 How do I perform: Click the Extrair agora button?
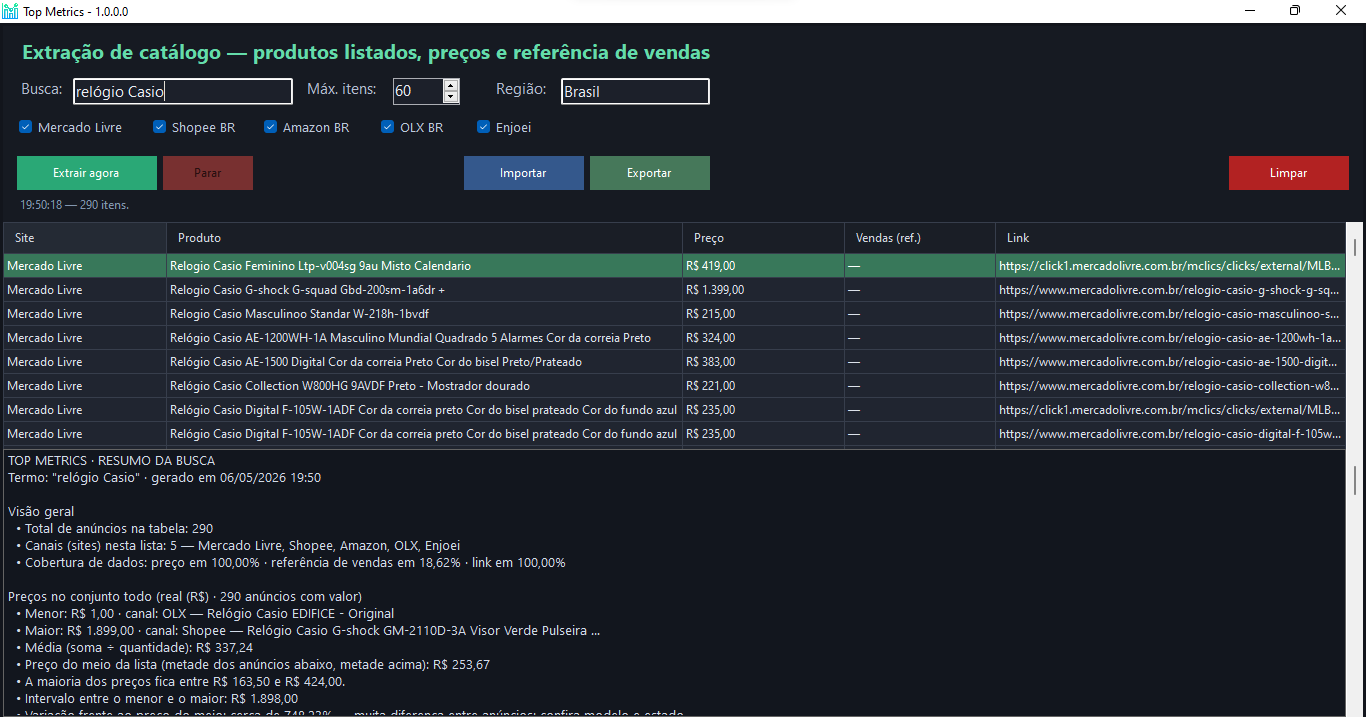[x=87, y=173]
